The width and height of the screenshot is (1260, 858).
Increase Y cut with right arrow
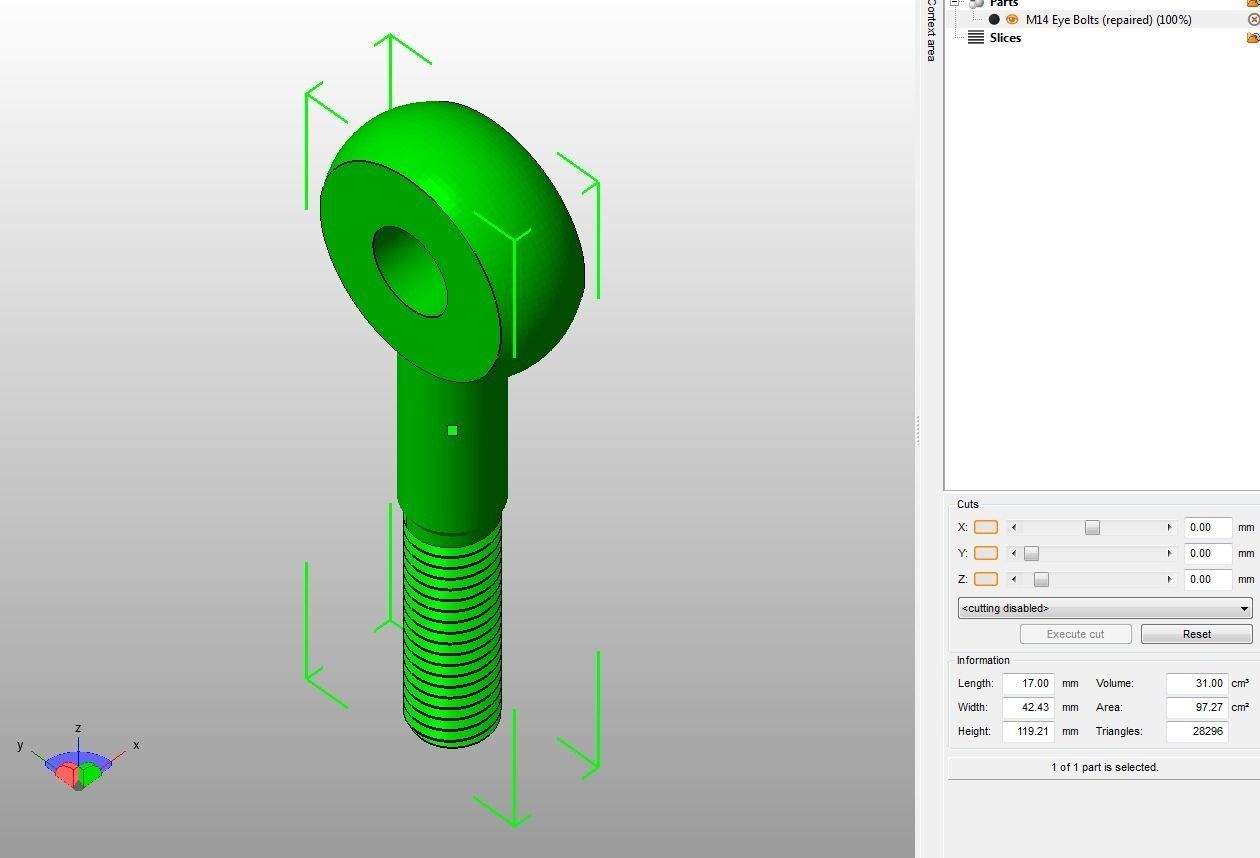[x=1169, y=553]
